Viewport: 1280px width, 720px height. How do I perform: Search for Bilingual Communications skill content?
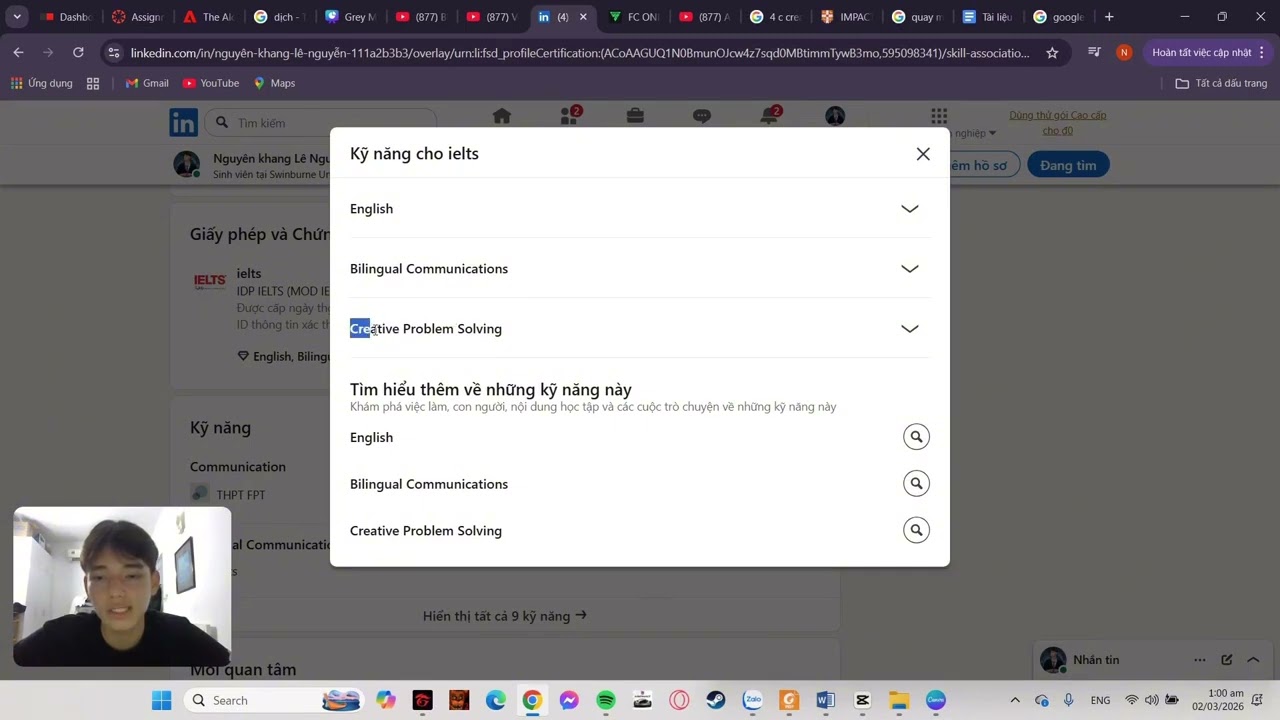[x=916, y=484]
